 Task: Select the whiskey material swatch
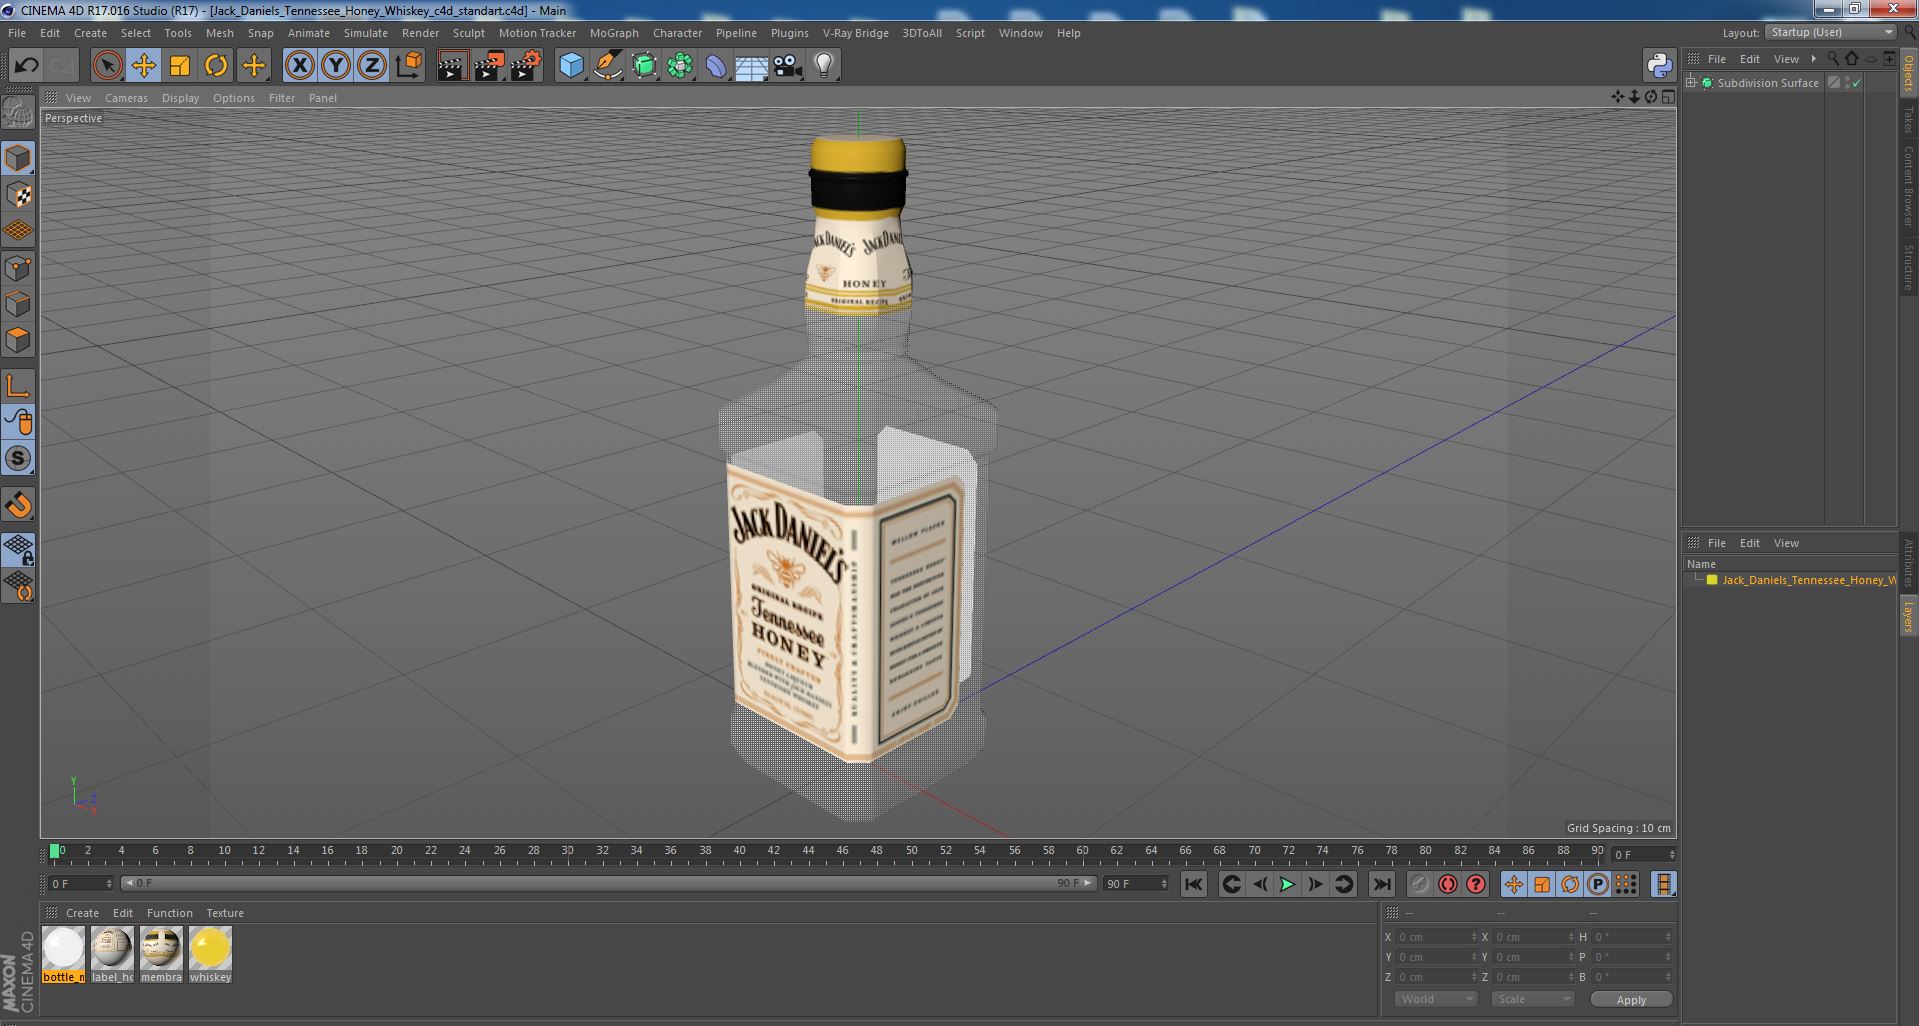pyautogui.click(x=210, y=955)
